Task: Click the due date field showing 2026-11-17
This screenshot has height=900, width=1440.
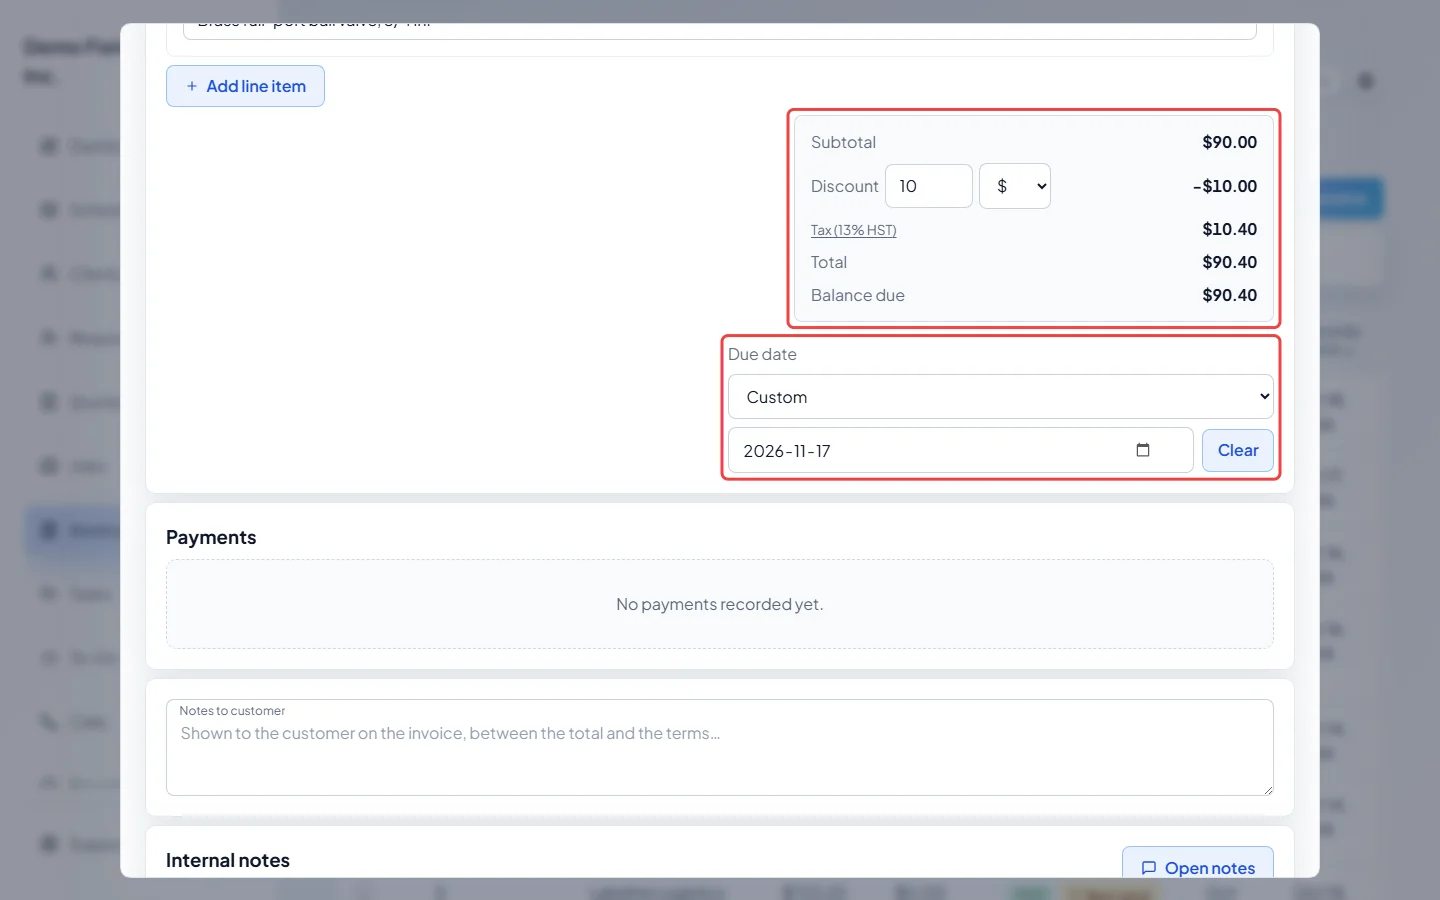Action: [961, 450]
